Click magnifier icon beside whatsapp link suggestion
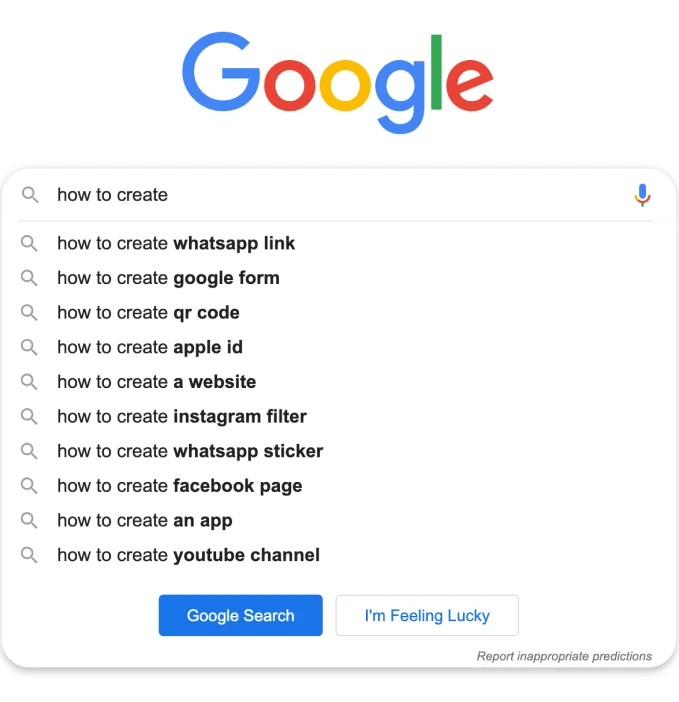The height and width of the screenshot is (702, 679). pos(30,243)
